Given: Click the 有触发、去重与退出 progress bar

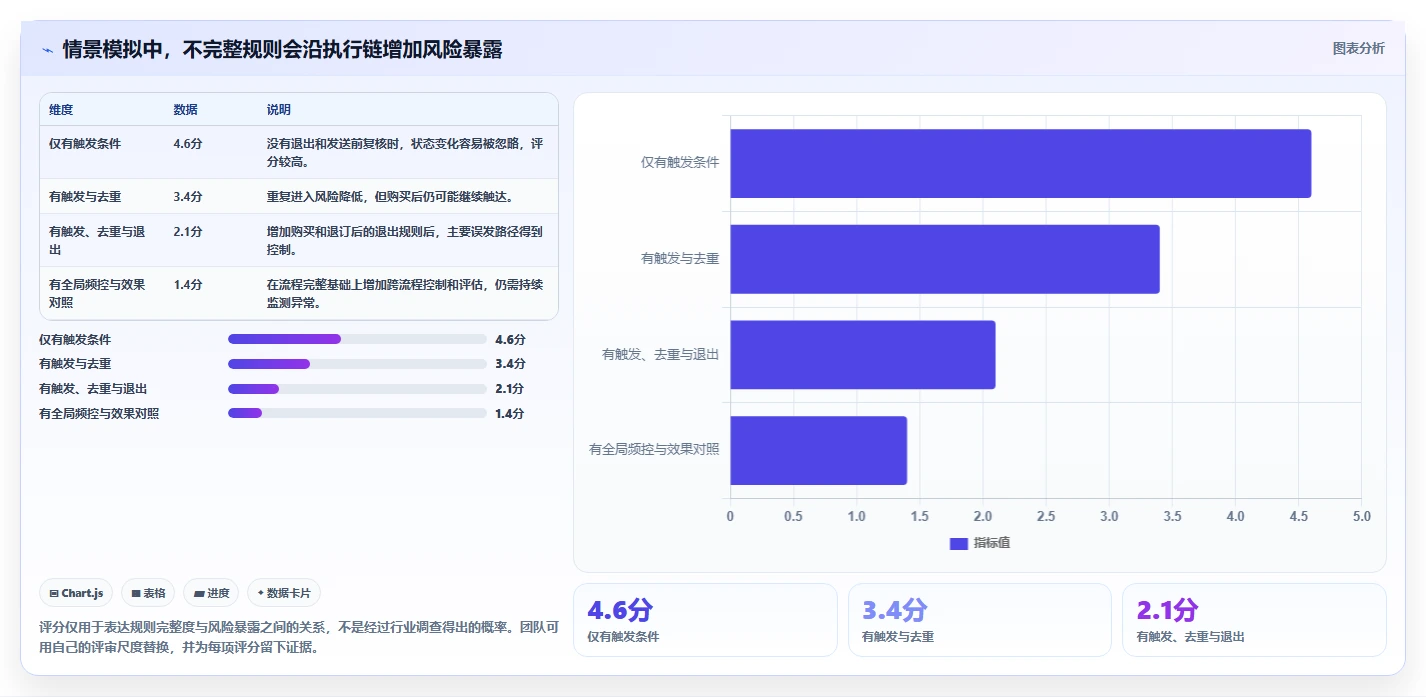Looking at the screenshot, I should point(357,389).
